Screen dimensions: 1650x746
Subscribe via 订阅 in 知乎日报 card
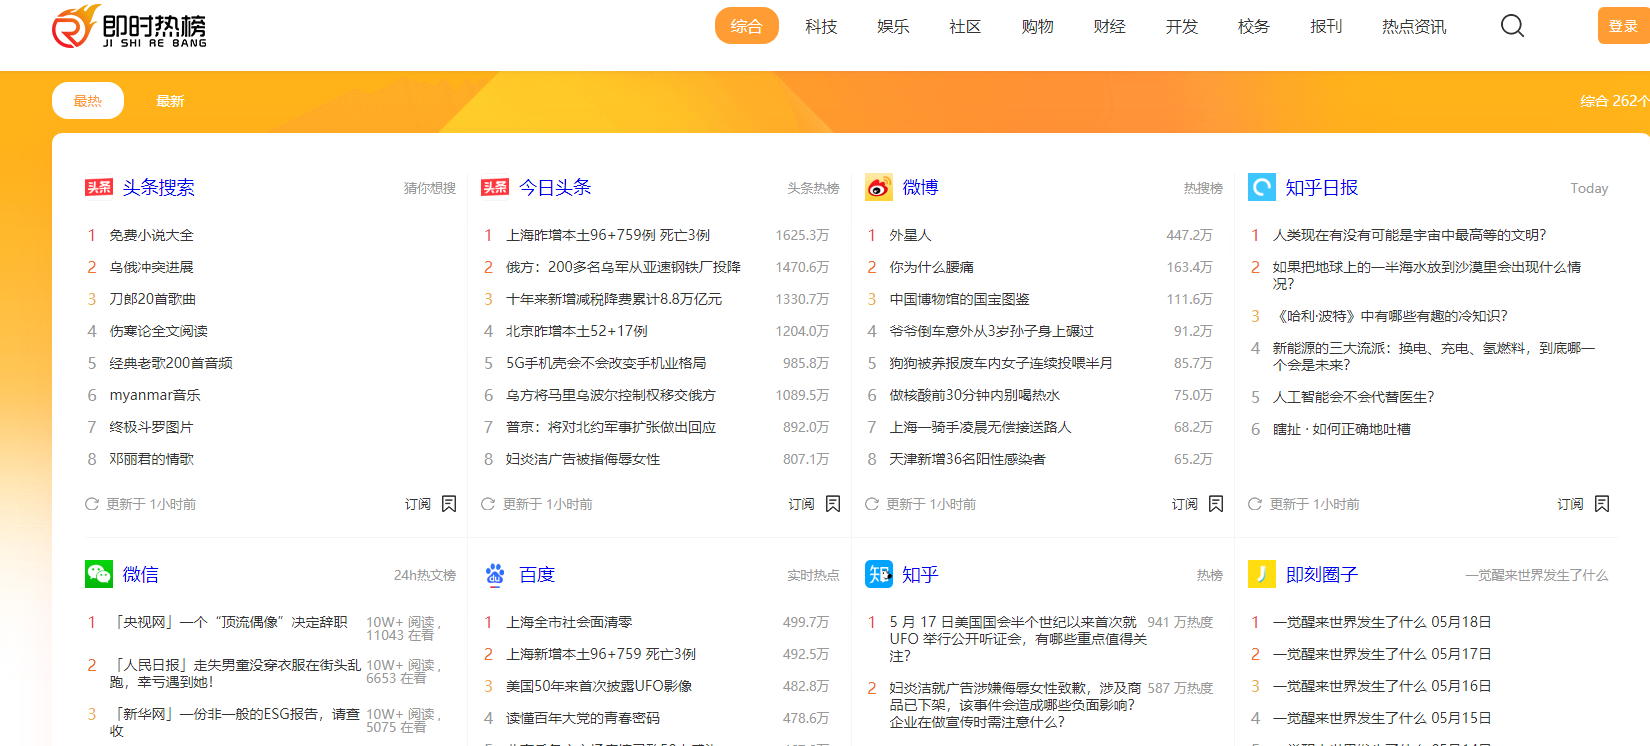tap(1570, 504)
